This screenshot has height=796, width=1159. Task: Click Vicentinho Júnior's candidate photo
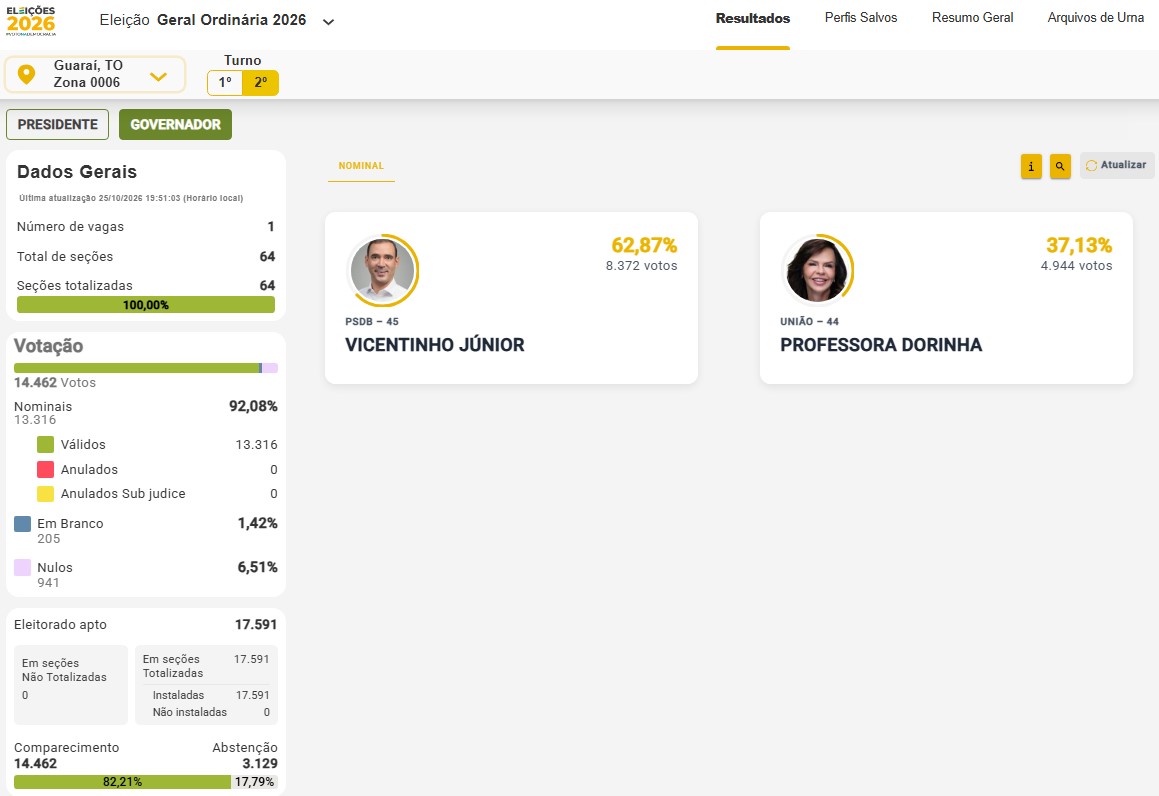click(382, 271)
